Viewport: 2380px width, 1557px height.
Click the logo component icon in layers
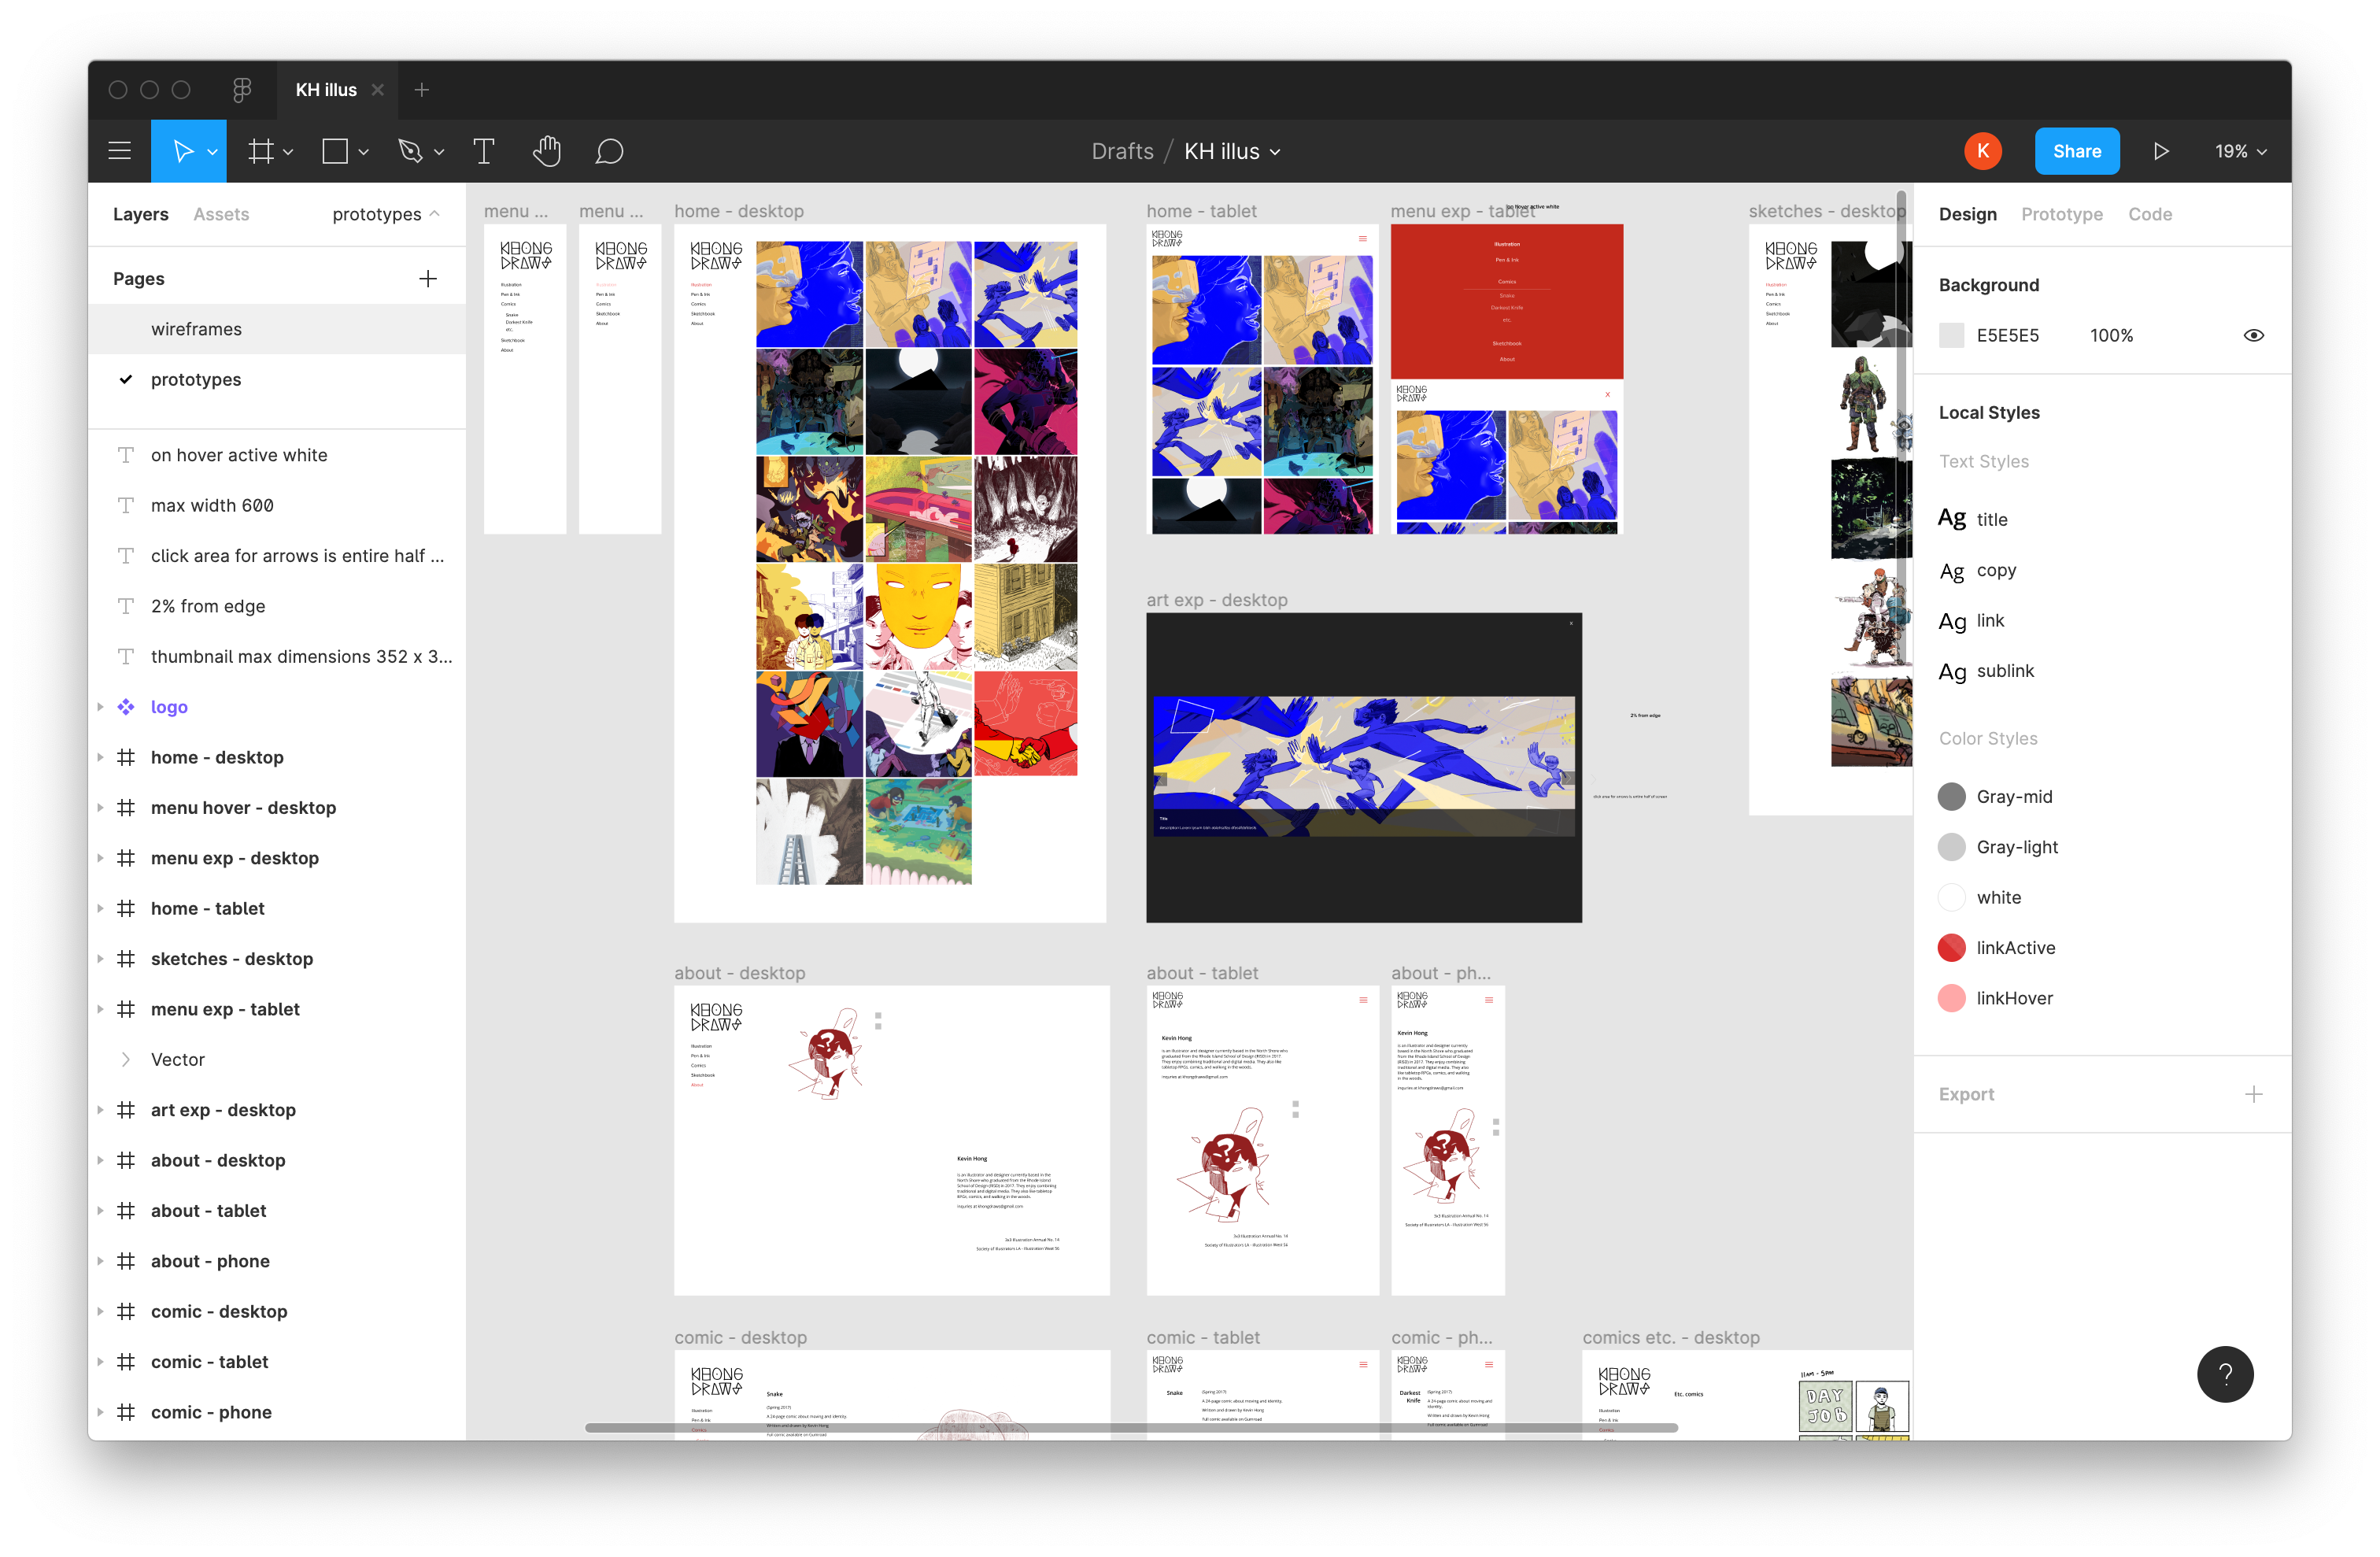tap(126, 707)
